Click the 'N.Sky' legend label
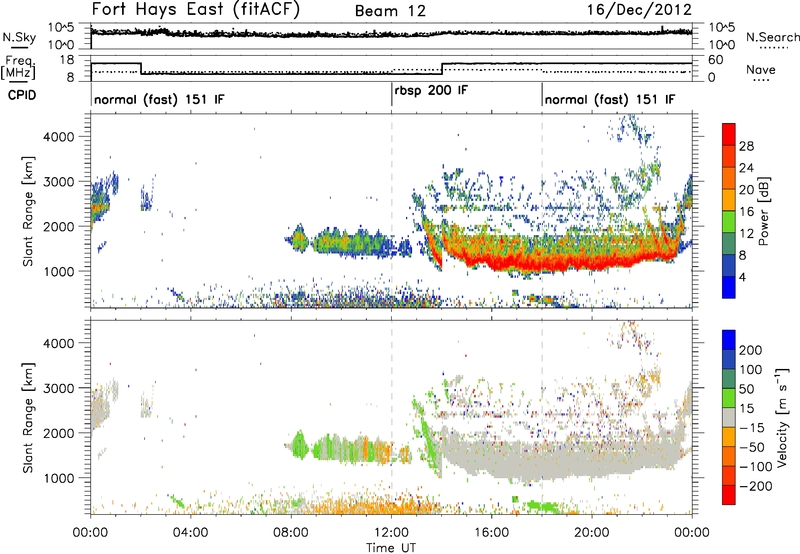This screenshot has height=554, width=800. tap(19, 37)
